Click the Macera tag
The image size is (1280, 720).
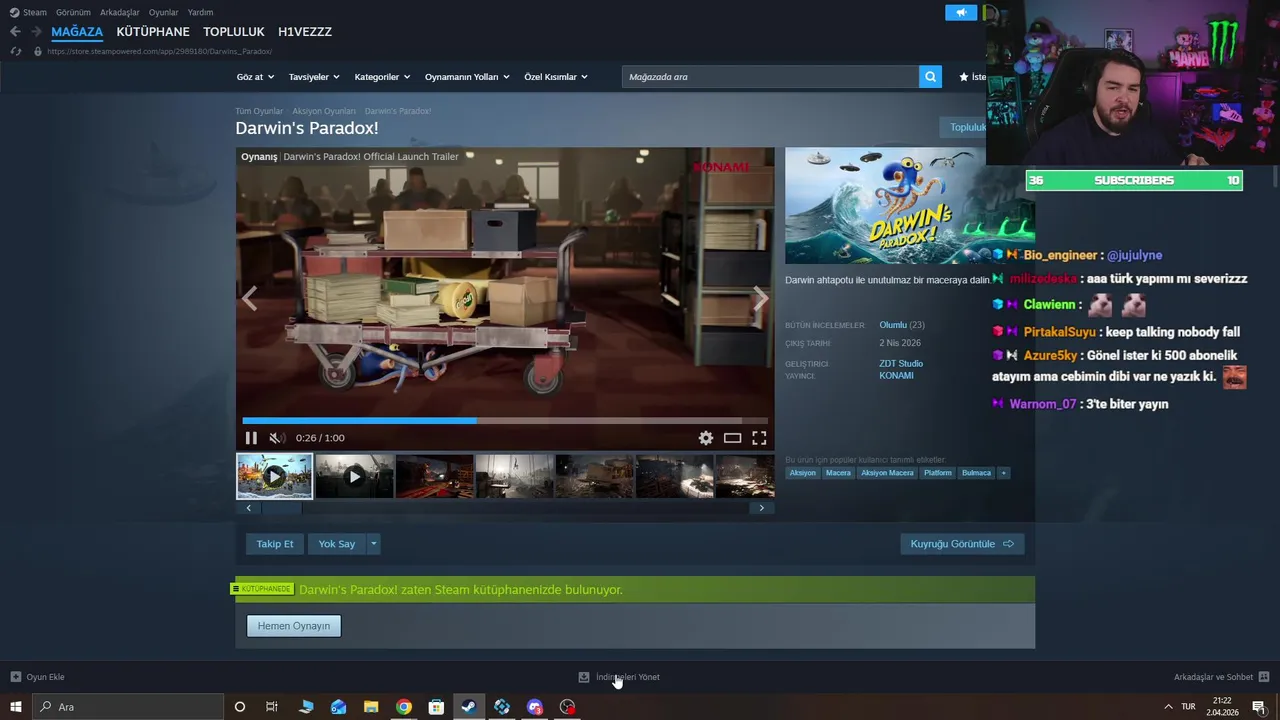tap(838, 473)
